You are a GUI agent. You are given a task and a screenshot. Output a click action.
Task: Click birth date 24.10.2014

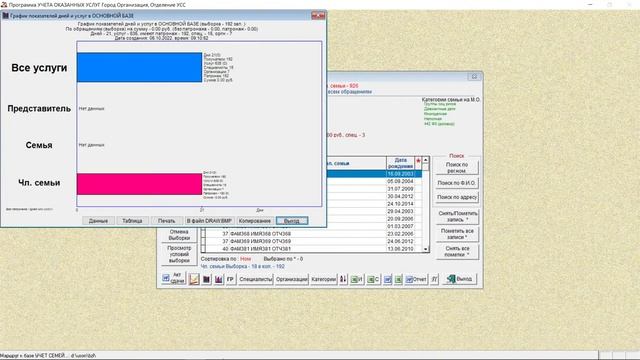pyautogui.click(x=400, y=204)
